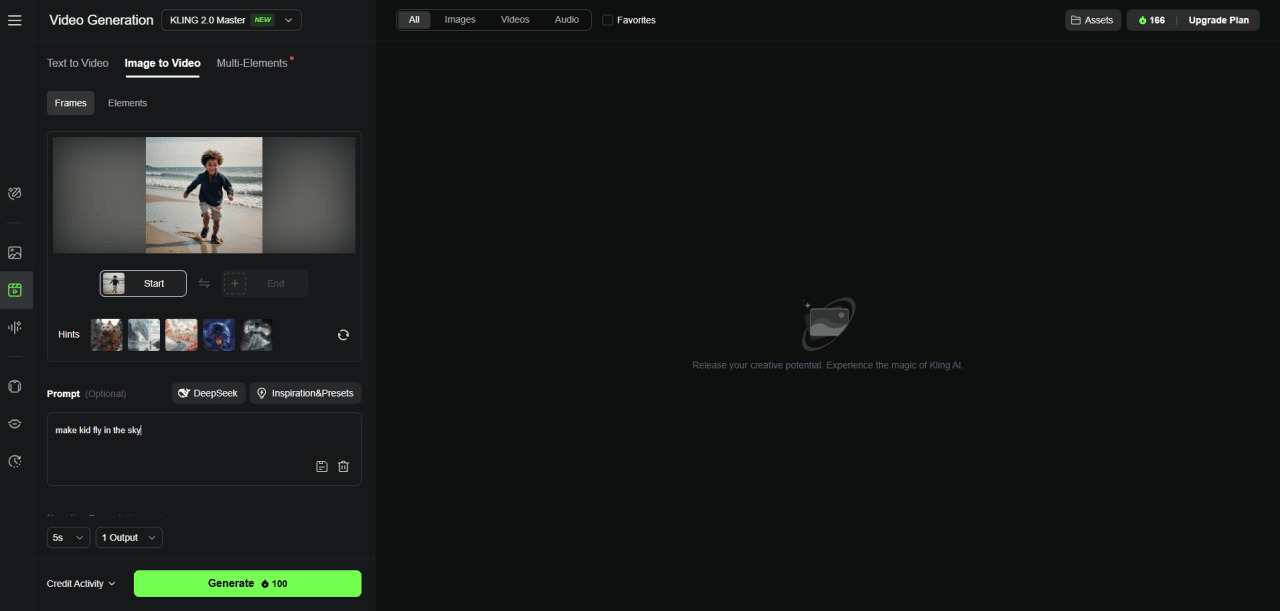The image size is (1280, 611).
Task: Click the green Generate button
Action: tap(248, 584)
